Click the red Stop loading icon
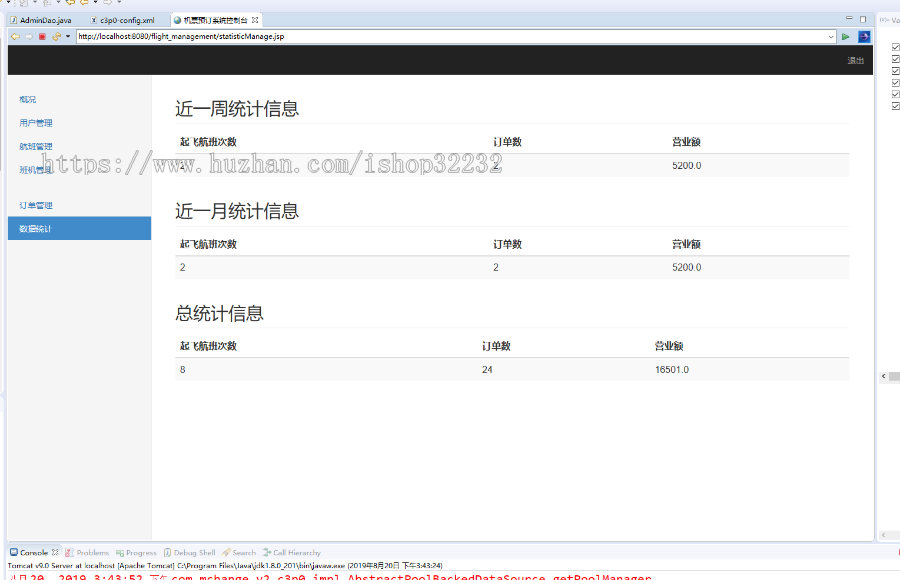 point(40,36)
